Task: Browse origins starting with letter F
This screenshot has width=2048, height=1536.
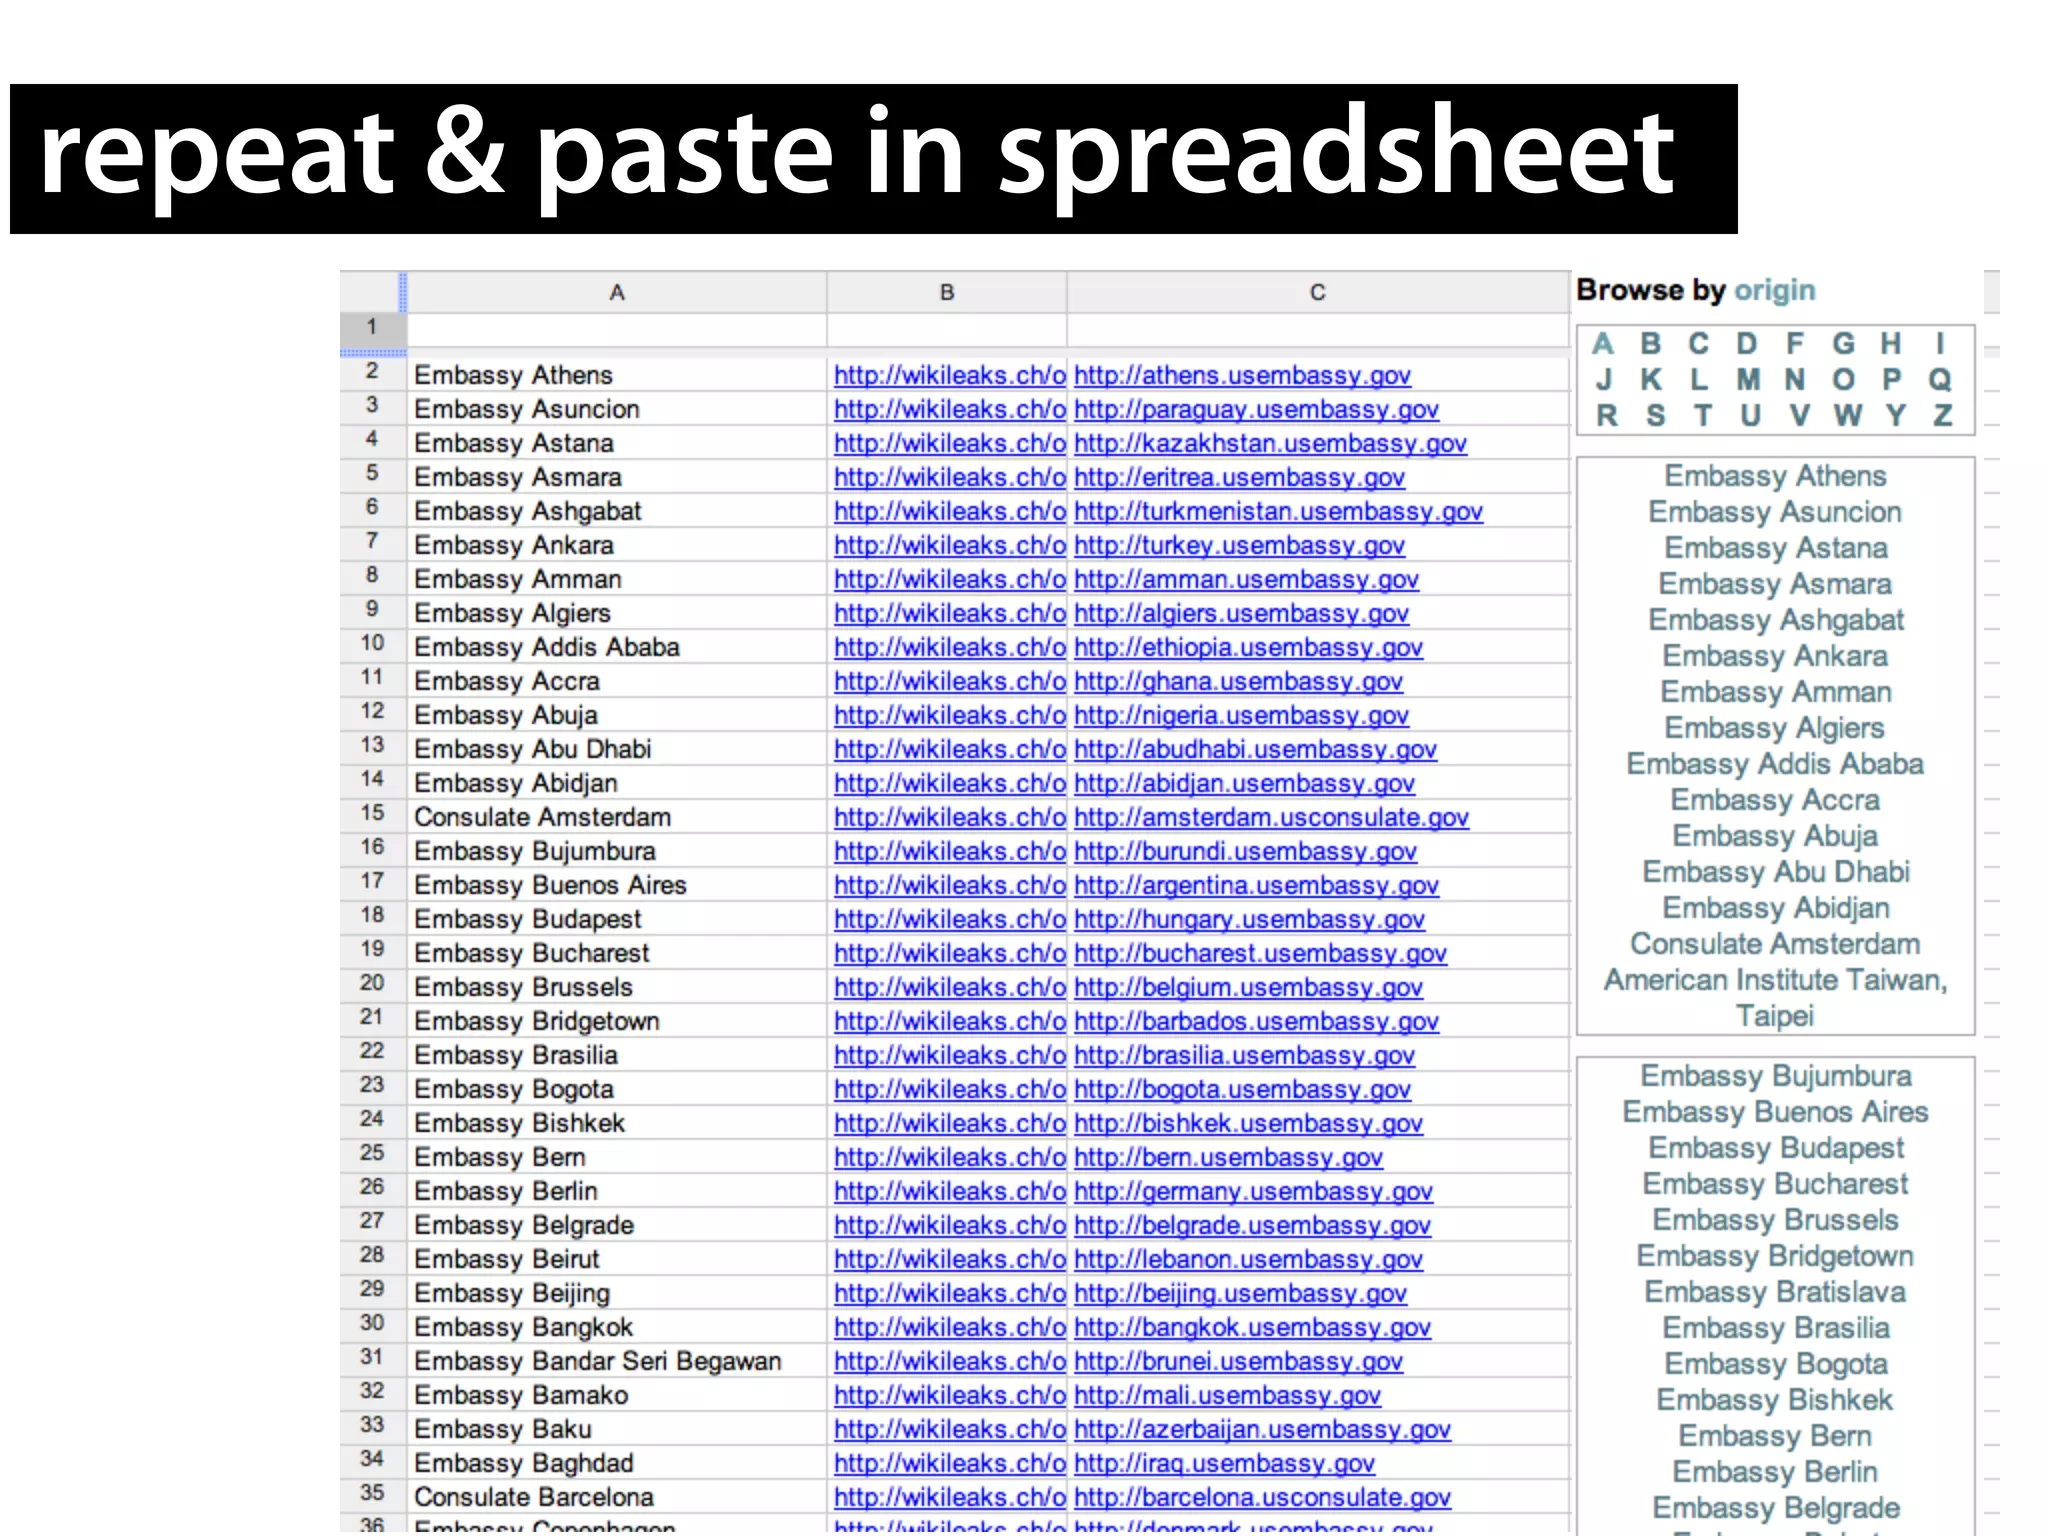Action: pos(1795,344)
